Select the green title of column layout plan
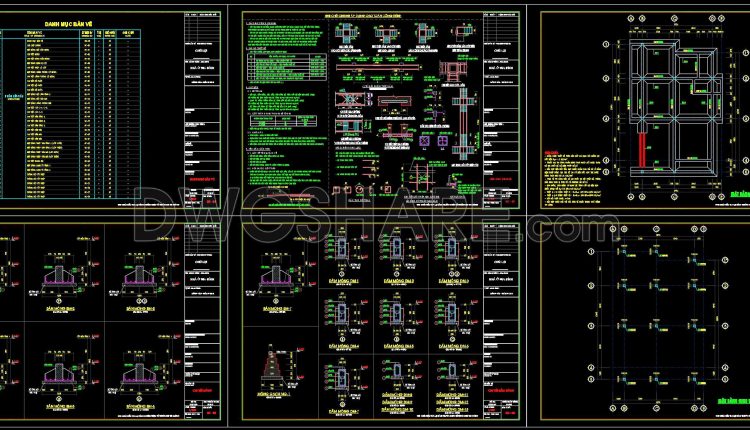The image size is (750, 430). coord(733,402)
